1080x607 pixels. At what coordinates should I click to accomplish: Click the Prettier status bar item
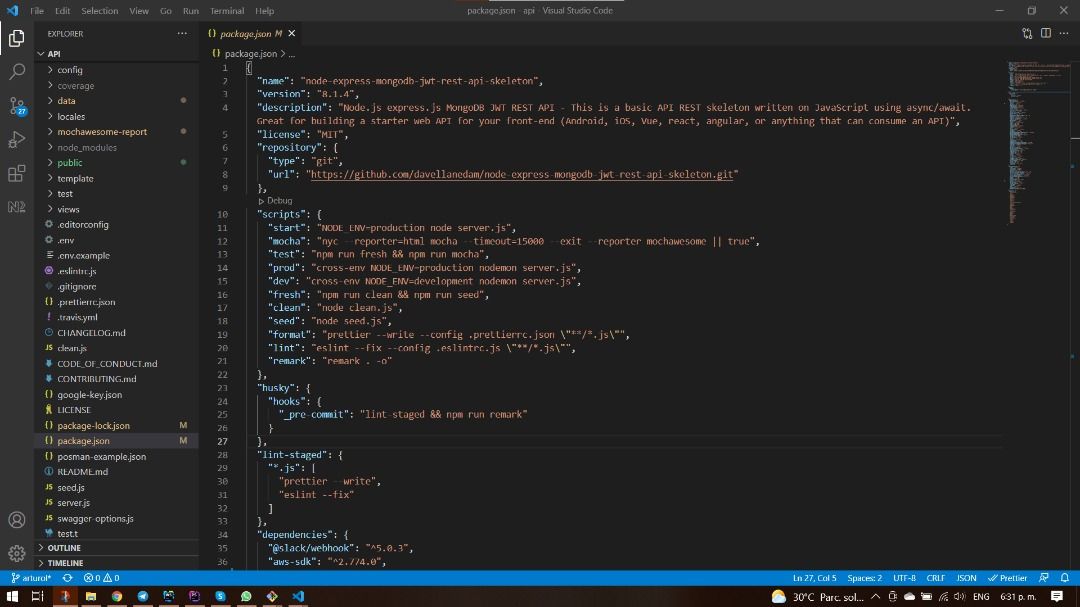point(1008,578)
